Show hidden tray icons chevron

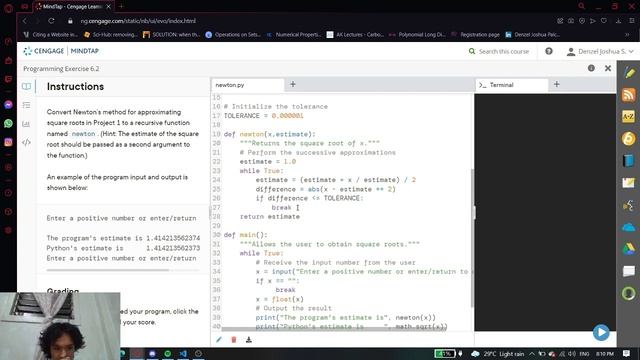coord(532,354)
